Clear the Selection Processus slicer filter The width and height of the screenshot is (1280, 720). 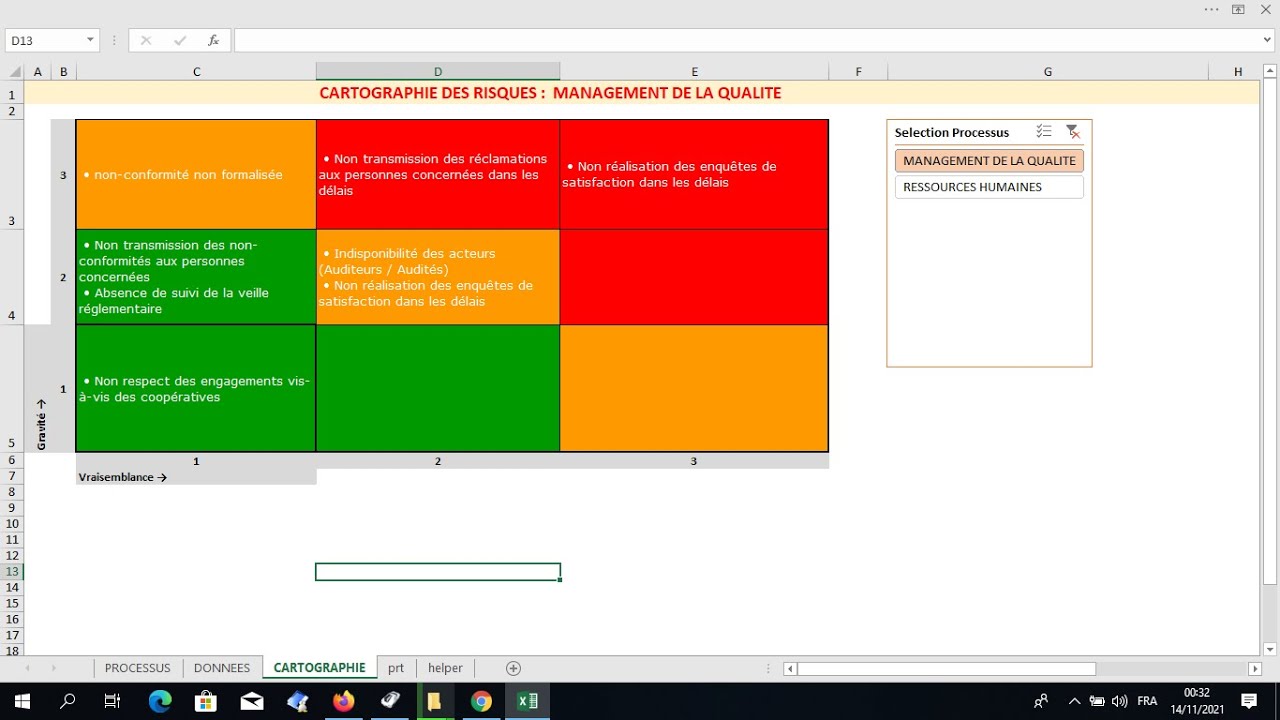pos(1072,131)
